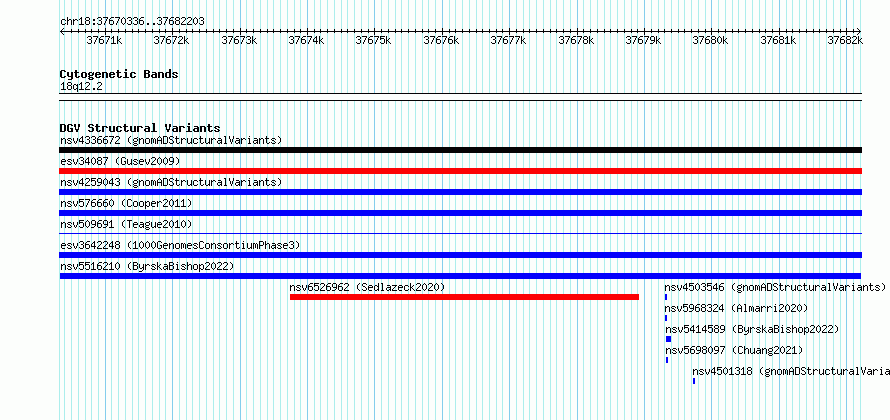Open the esv34087 (Gusev2009) label
This screenshot has width=890, height=420.
pyautogui.click(x=120, y=161)
